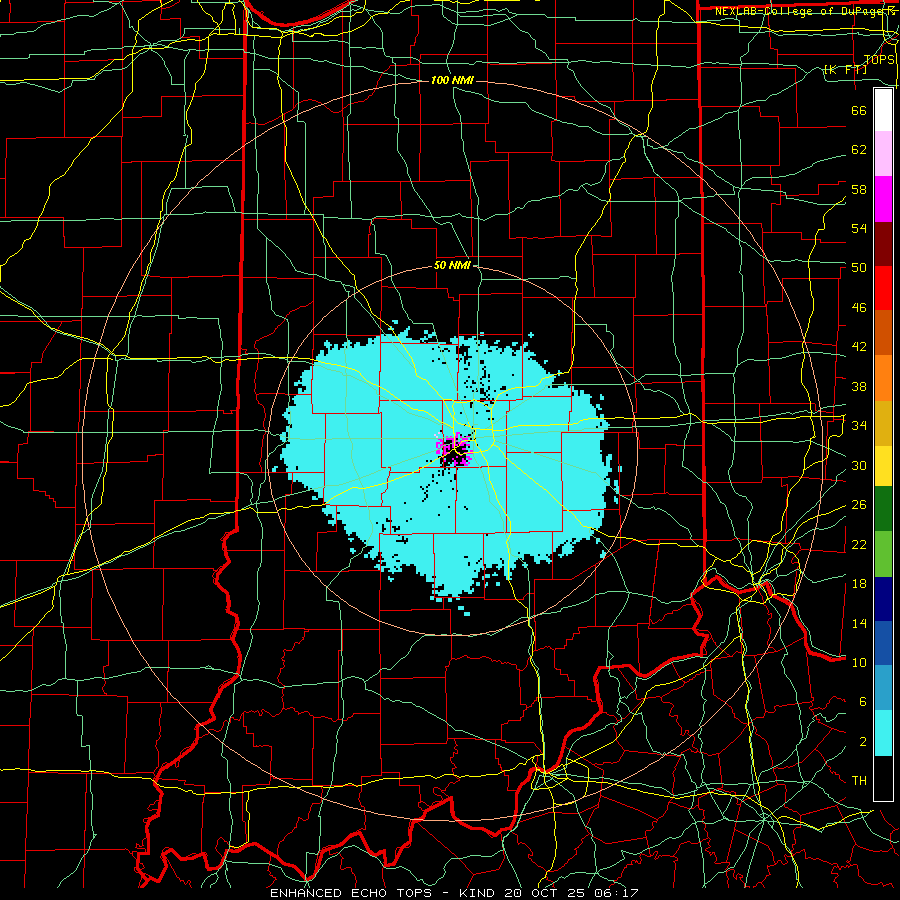900x900 pixels.
Task: Click the '18' legend value
Action: 859,584
